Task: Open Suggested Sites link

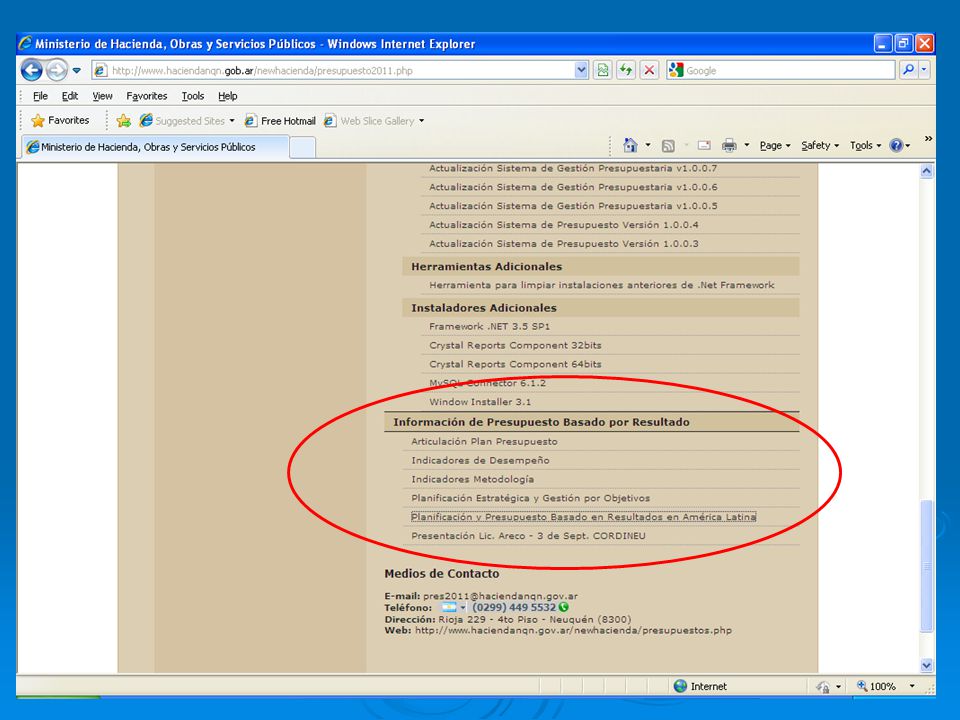Action: [182, 121]
